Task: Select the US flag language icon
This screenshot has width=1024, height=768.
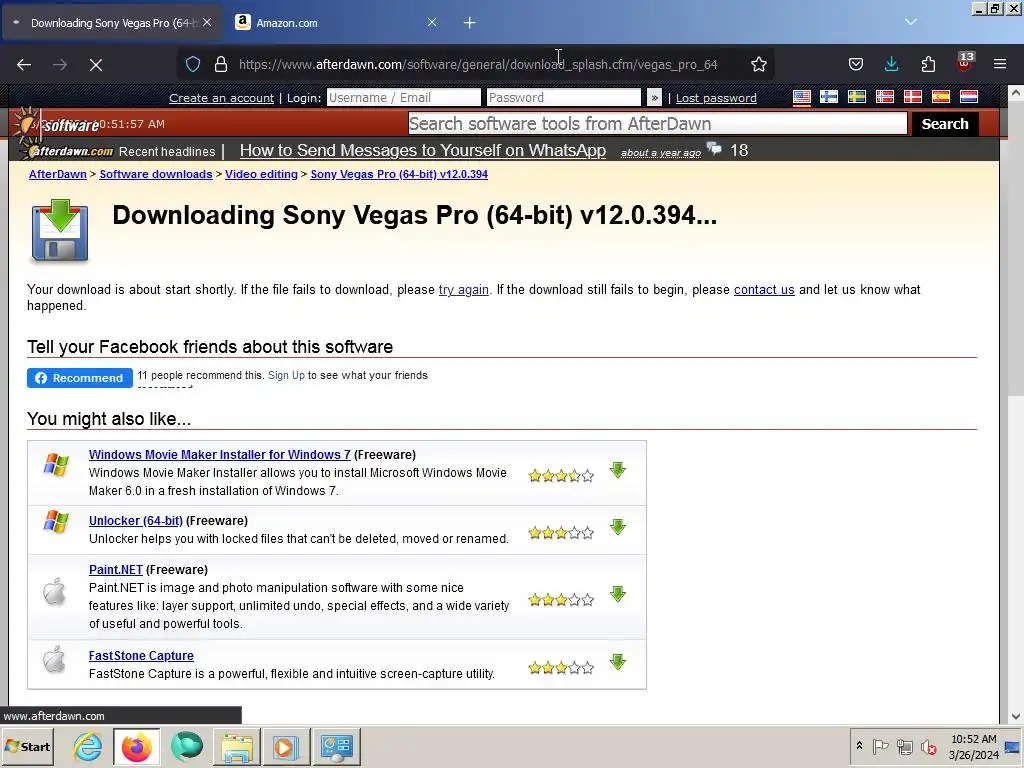Action: click(801, 97)
